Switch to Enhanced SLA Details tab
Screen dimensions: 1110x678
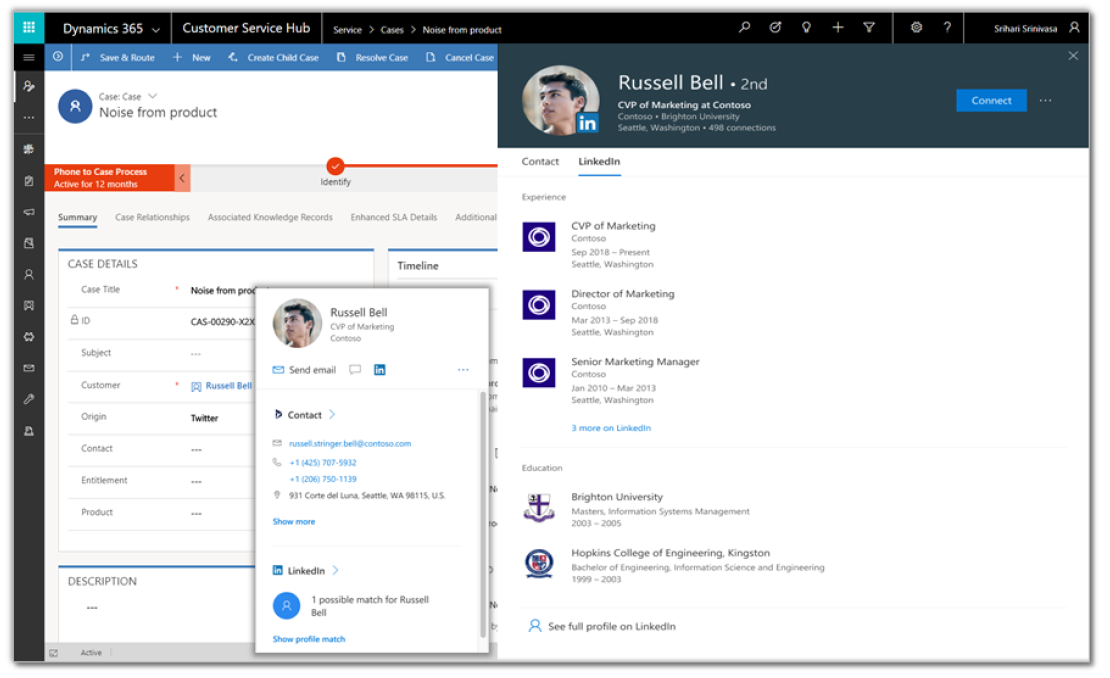pyautogui.click(x=394, y=217)
